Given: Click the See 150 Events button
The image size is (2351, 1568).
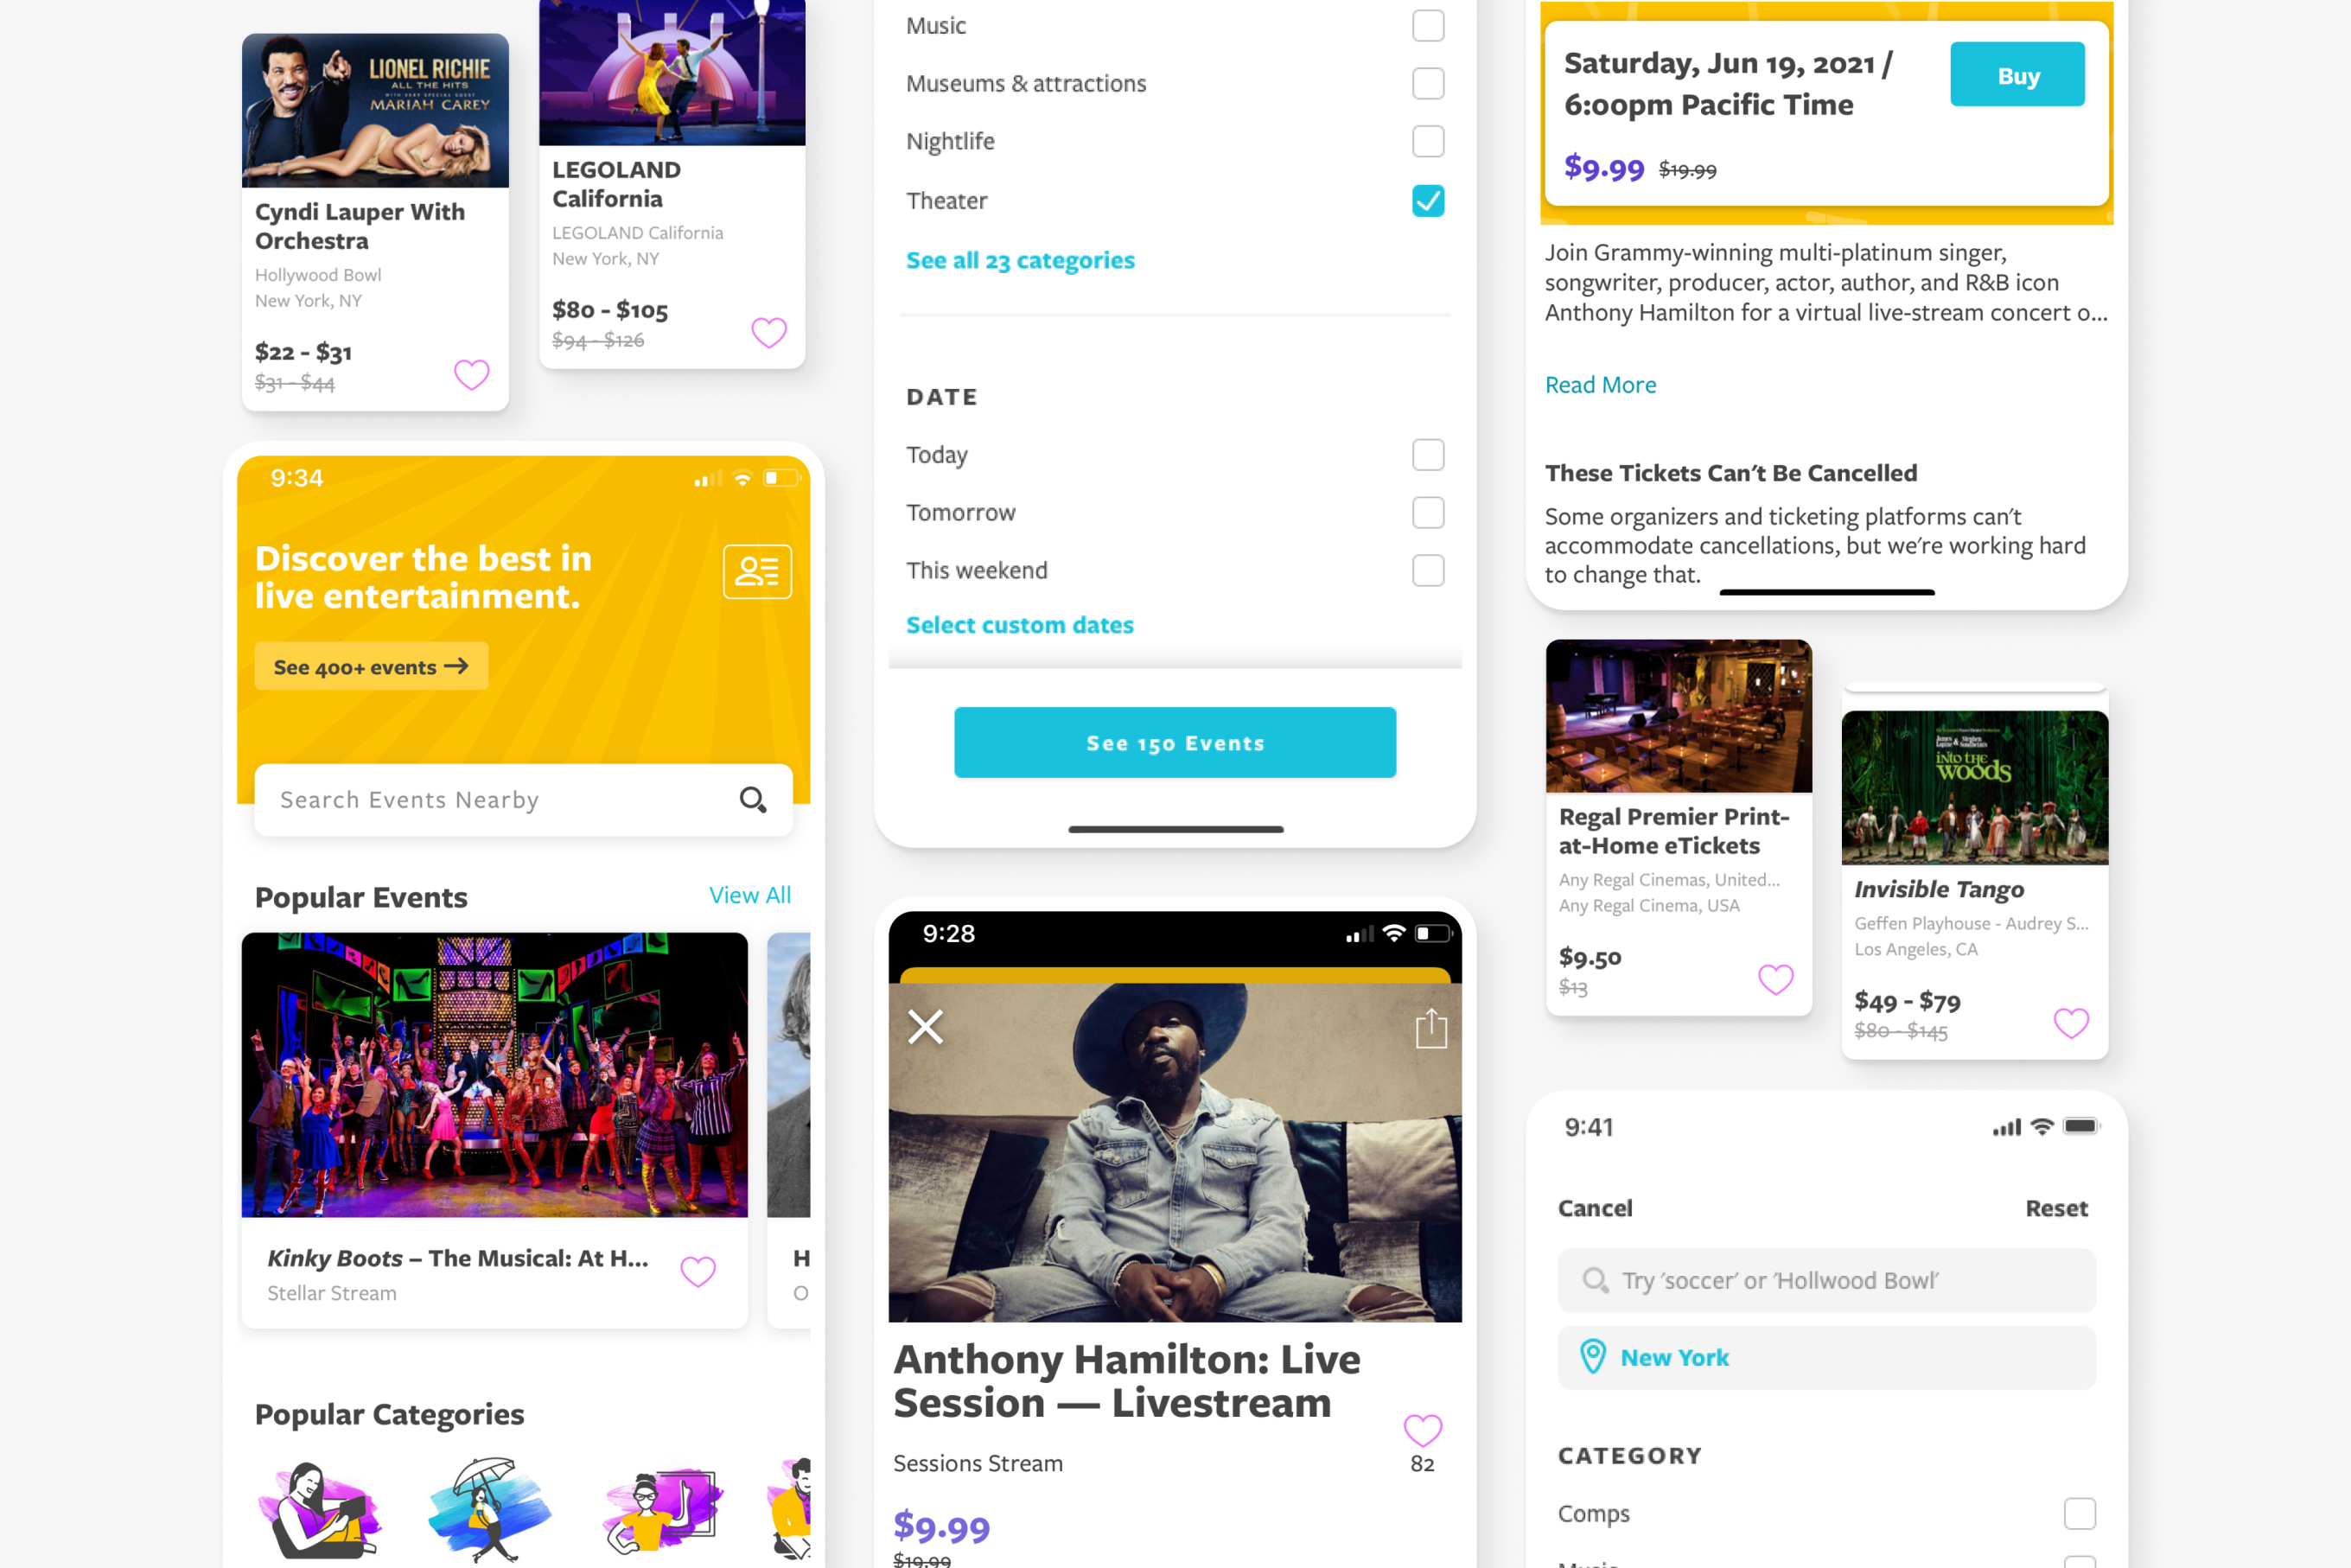Looking at the screenshot, I should click(1175, 742).
